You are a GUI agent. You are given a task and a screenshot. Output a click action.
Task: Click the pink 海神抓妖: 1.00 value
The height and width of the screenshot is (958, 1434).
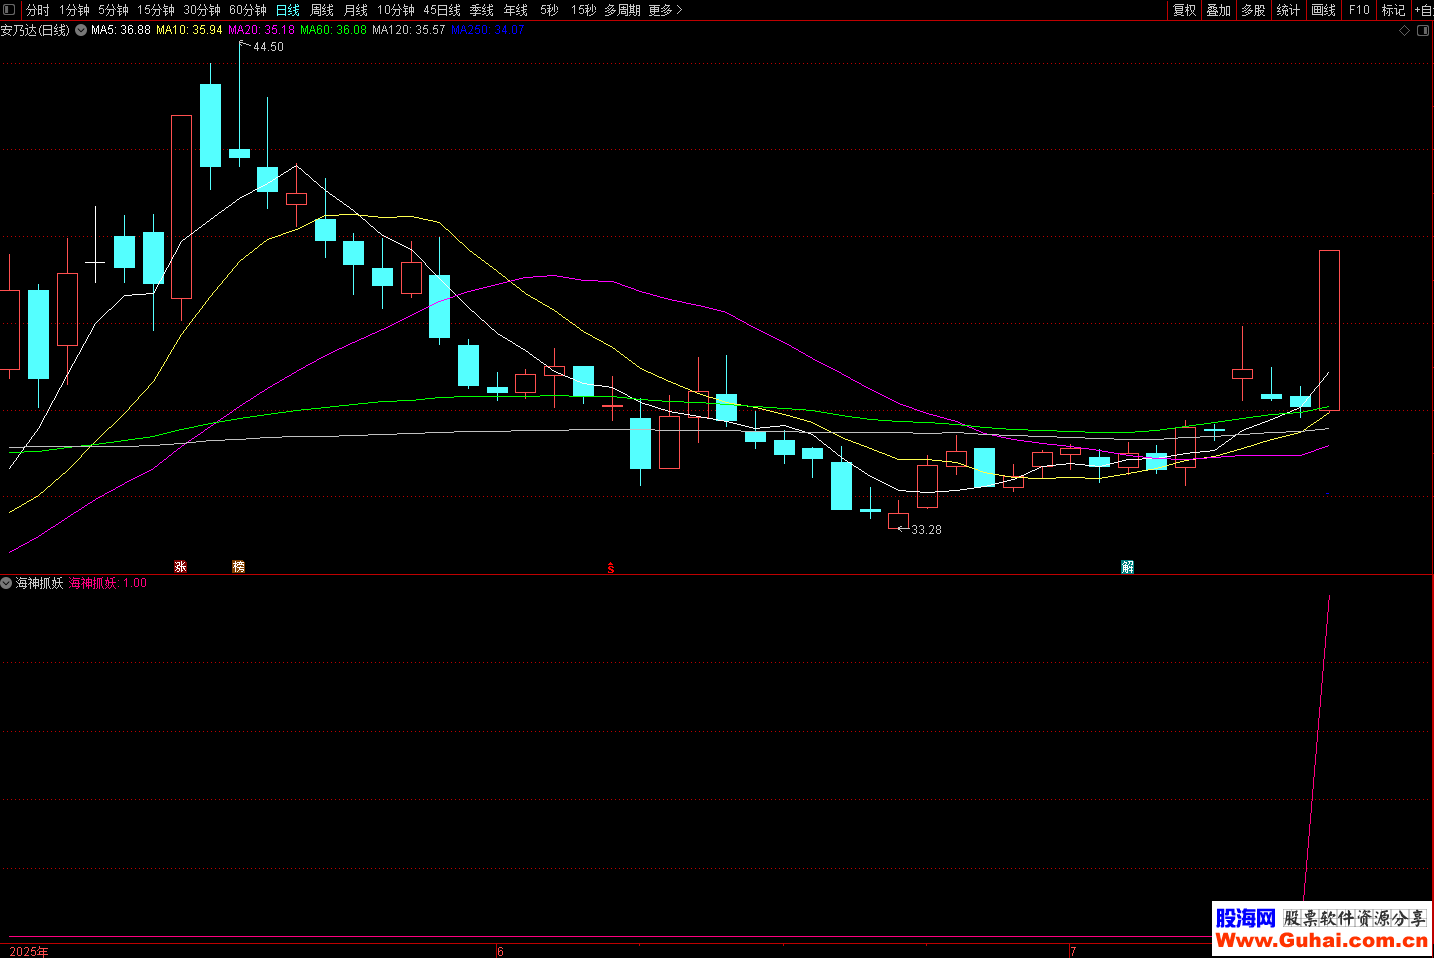coord(108,583)
